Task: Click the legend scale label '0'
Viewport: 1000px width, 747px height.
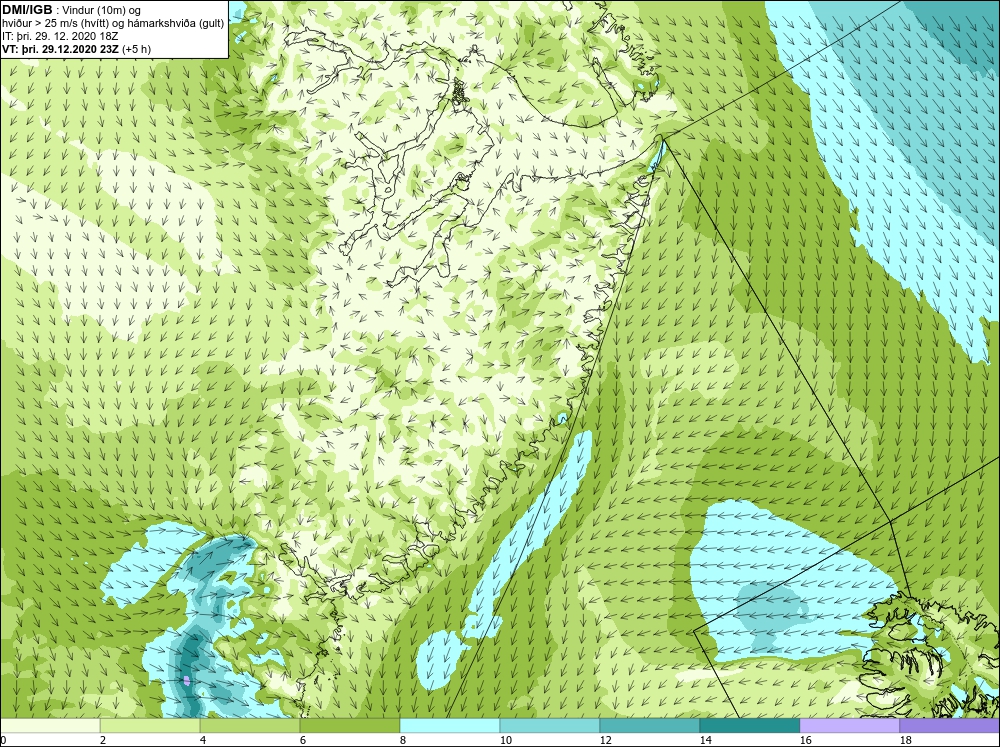Action: pyautogui.click(x=3, y=740)
